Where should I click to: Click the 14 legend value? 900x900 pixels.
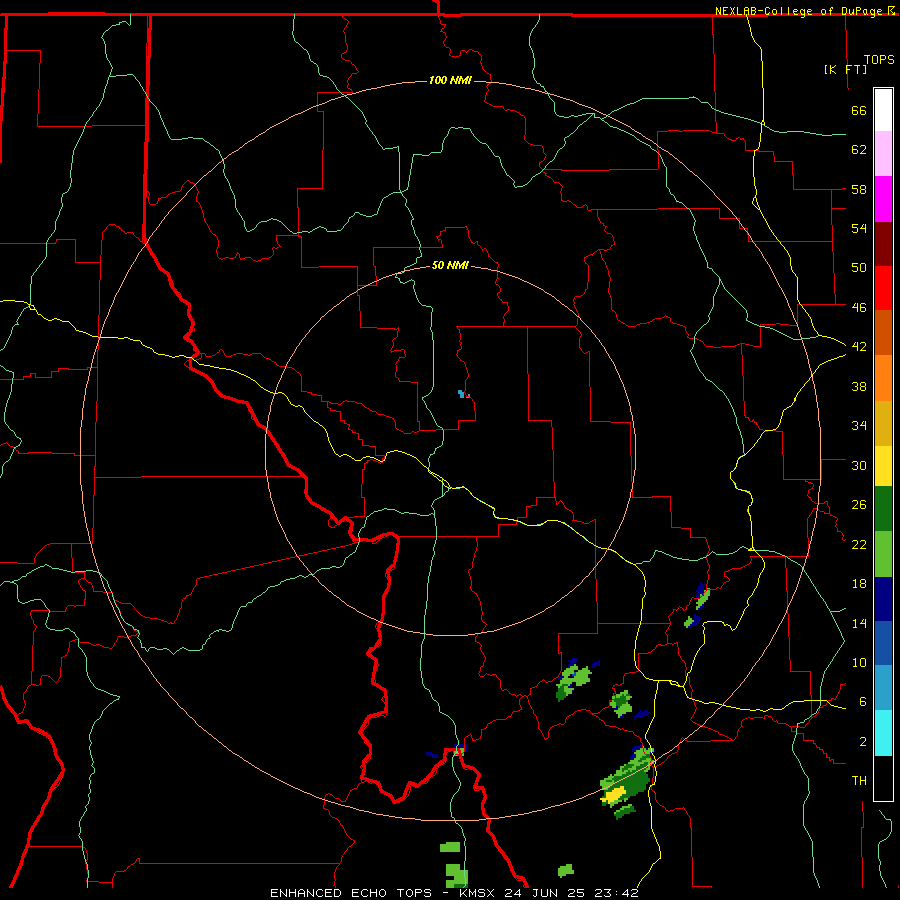point(859,623)
